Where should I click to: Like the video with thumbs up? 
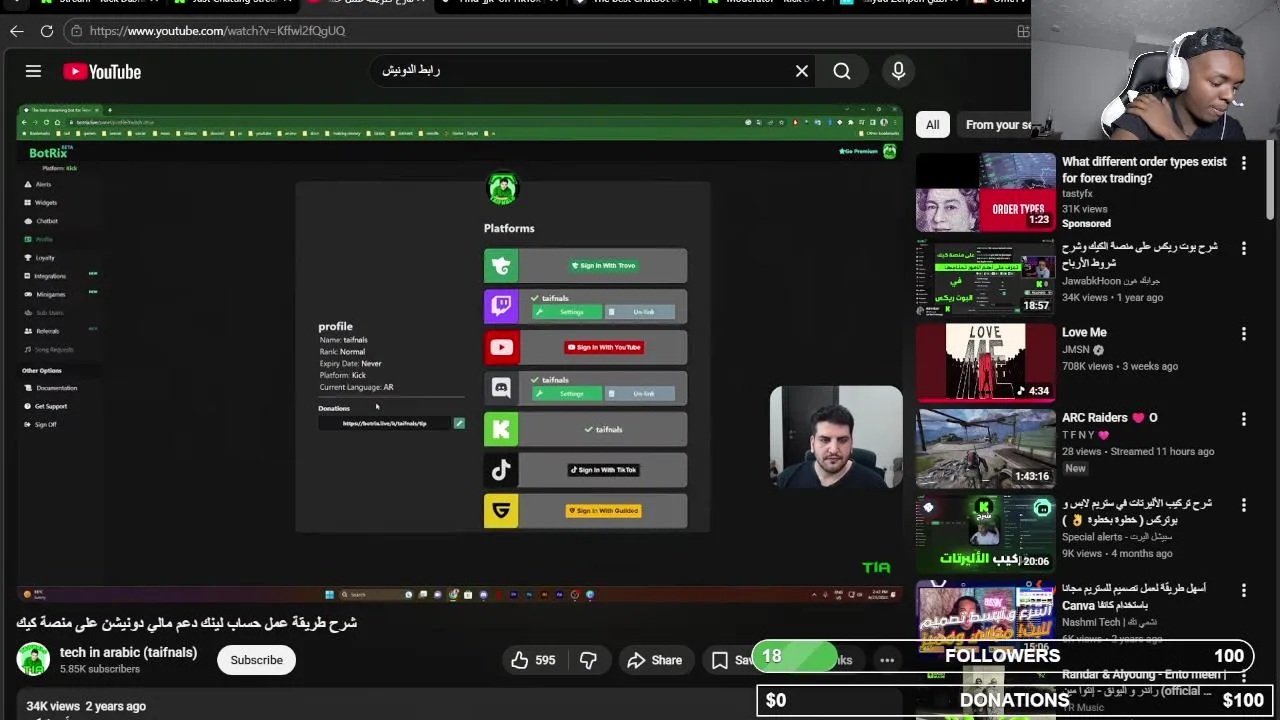[533, 660]
